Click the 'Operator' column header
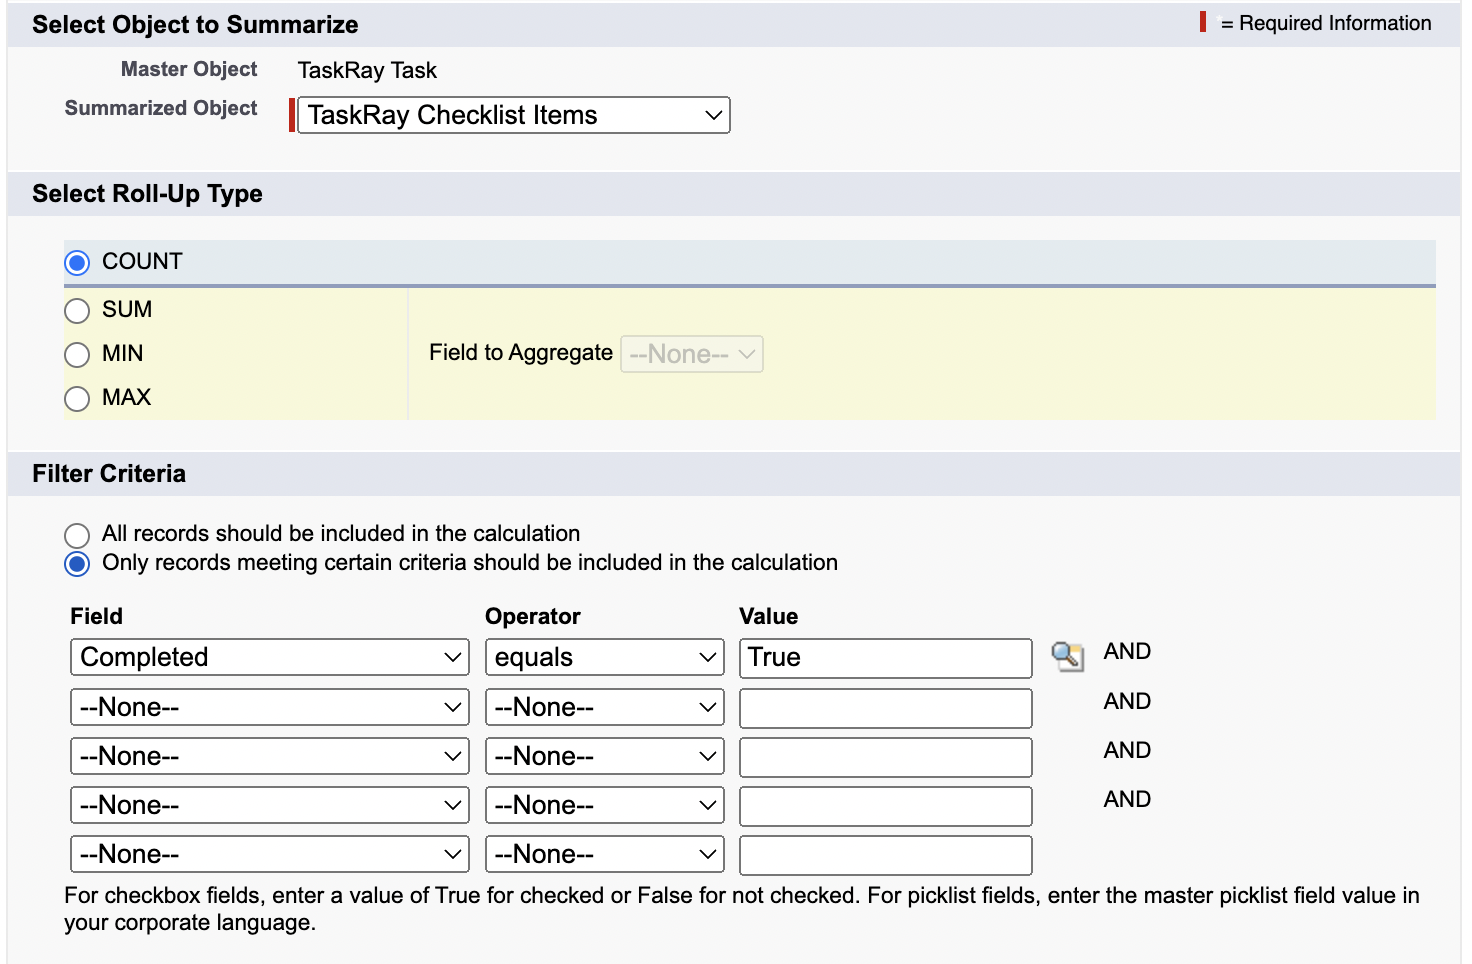Viewport: 1472px width, 964px height. click(x=533, y=616)
